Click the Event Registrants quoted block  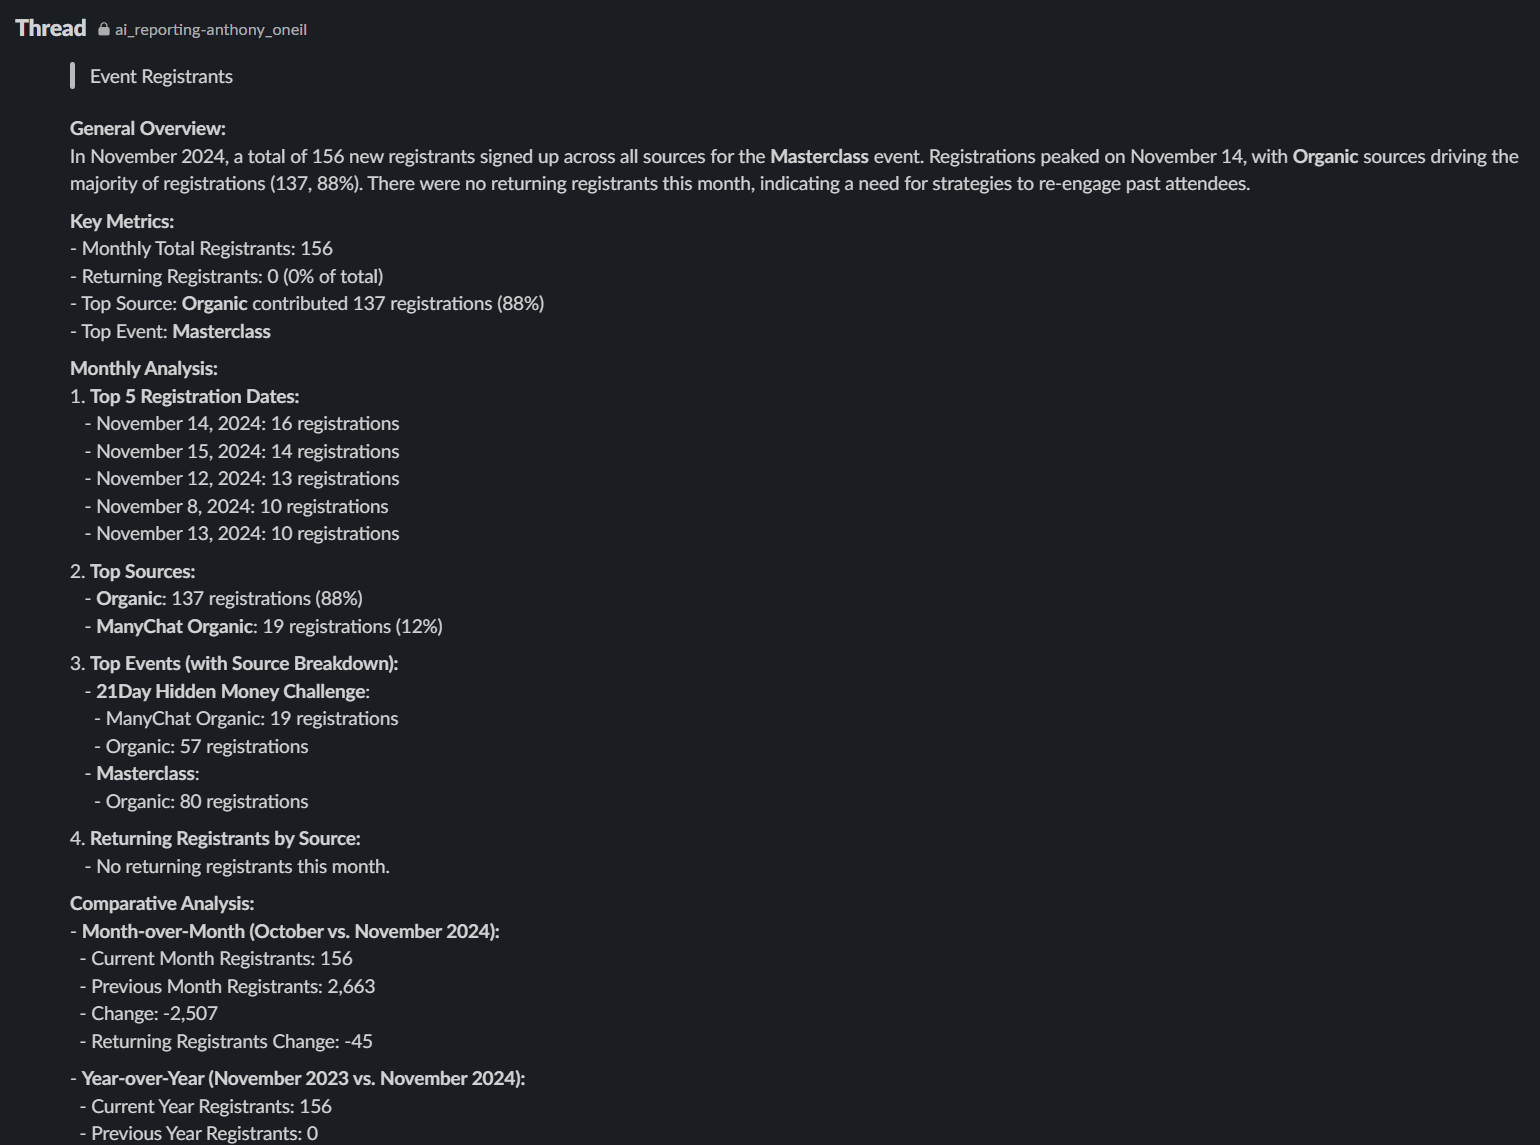[161, 76]
